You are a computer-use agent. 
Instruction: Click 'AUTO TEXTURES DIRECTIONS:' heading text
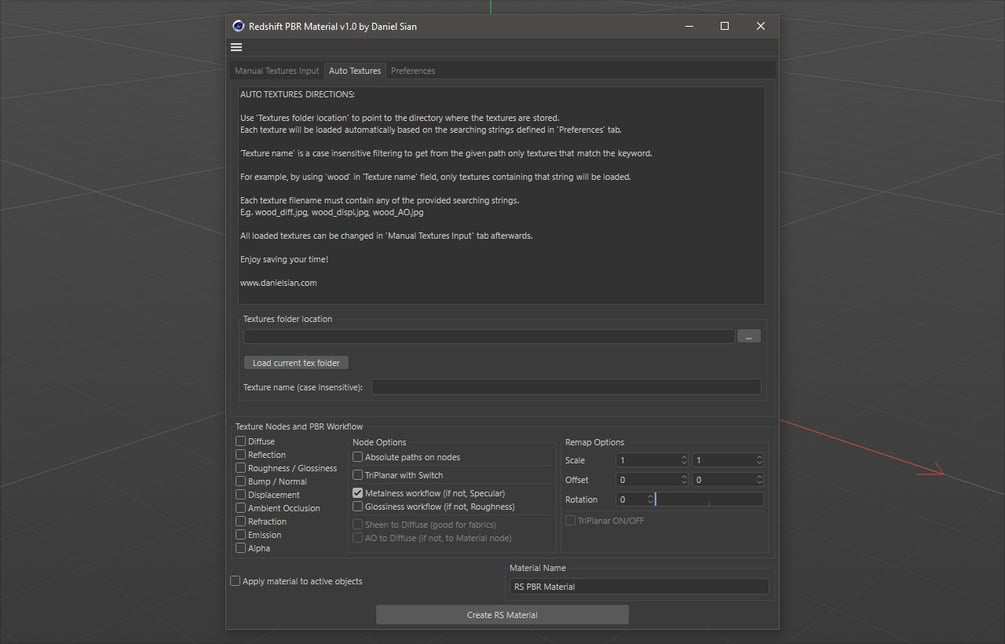point(297,94)
